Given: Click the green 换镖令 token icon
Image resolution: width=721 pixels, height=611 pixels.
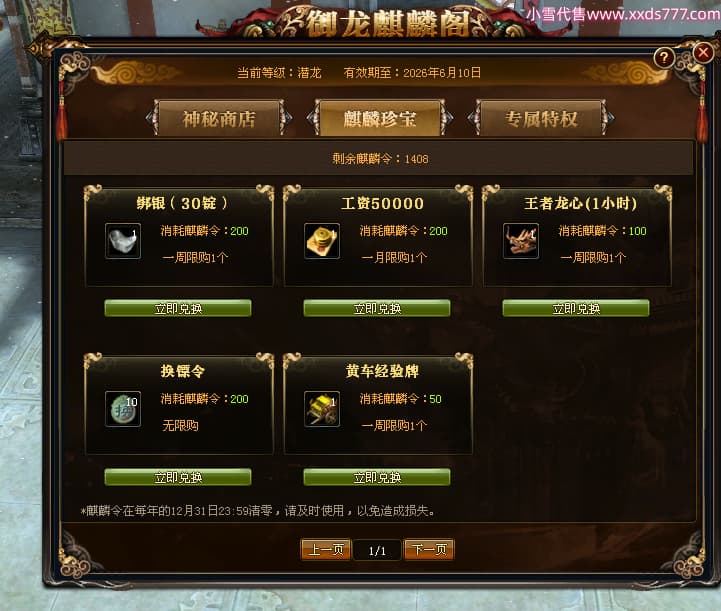Looking at the screenshot, I should point(123,409).
